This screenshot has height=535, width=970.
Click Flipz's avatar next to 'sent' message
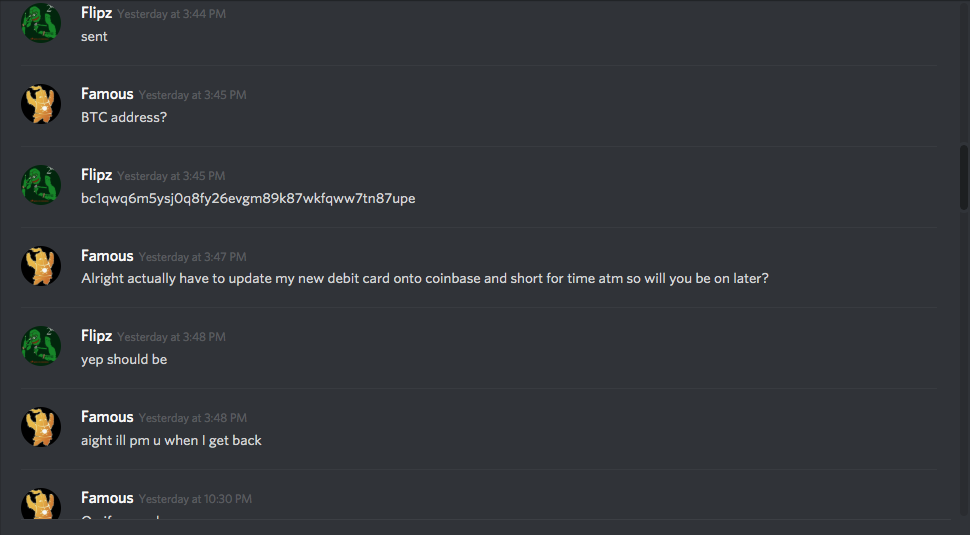tap(41, 23)
